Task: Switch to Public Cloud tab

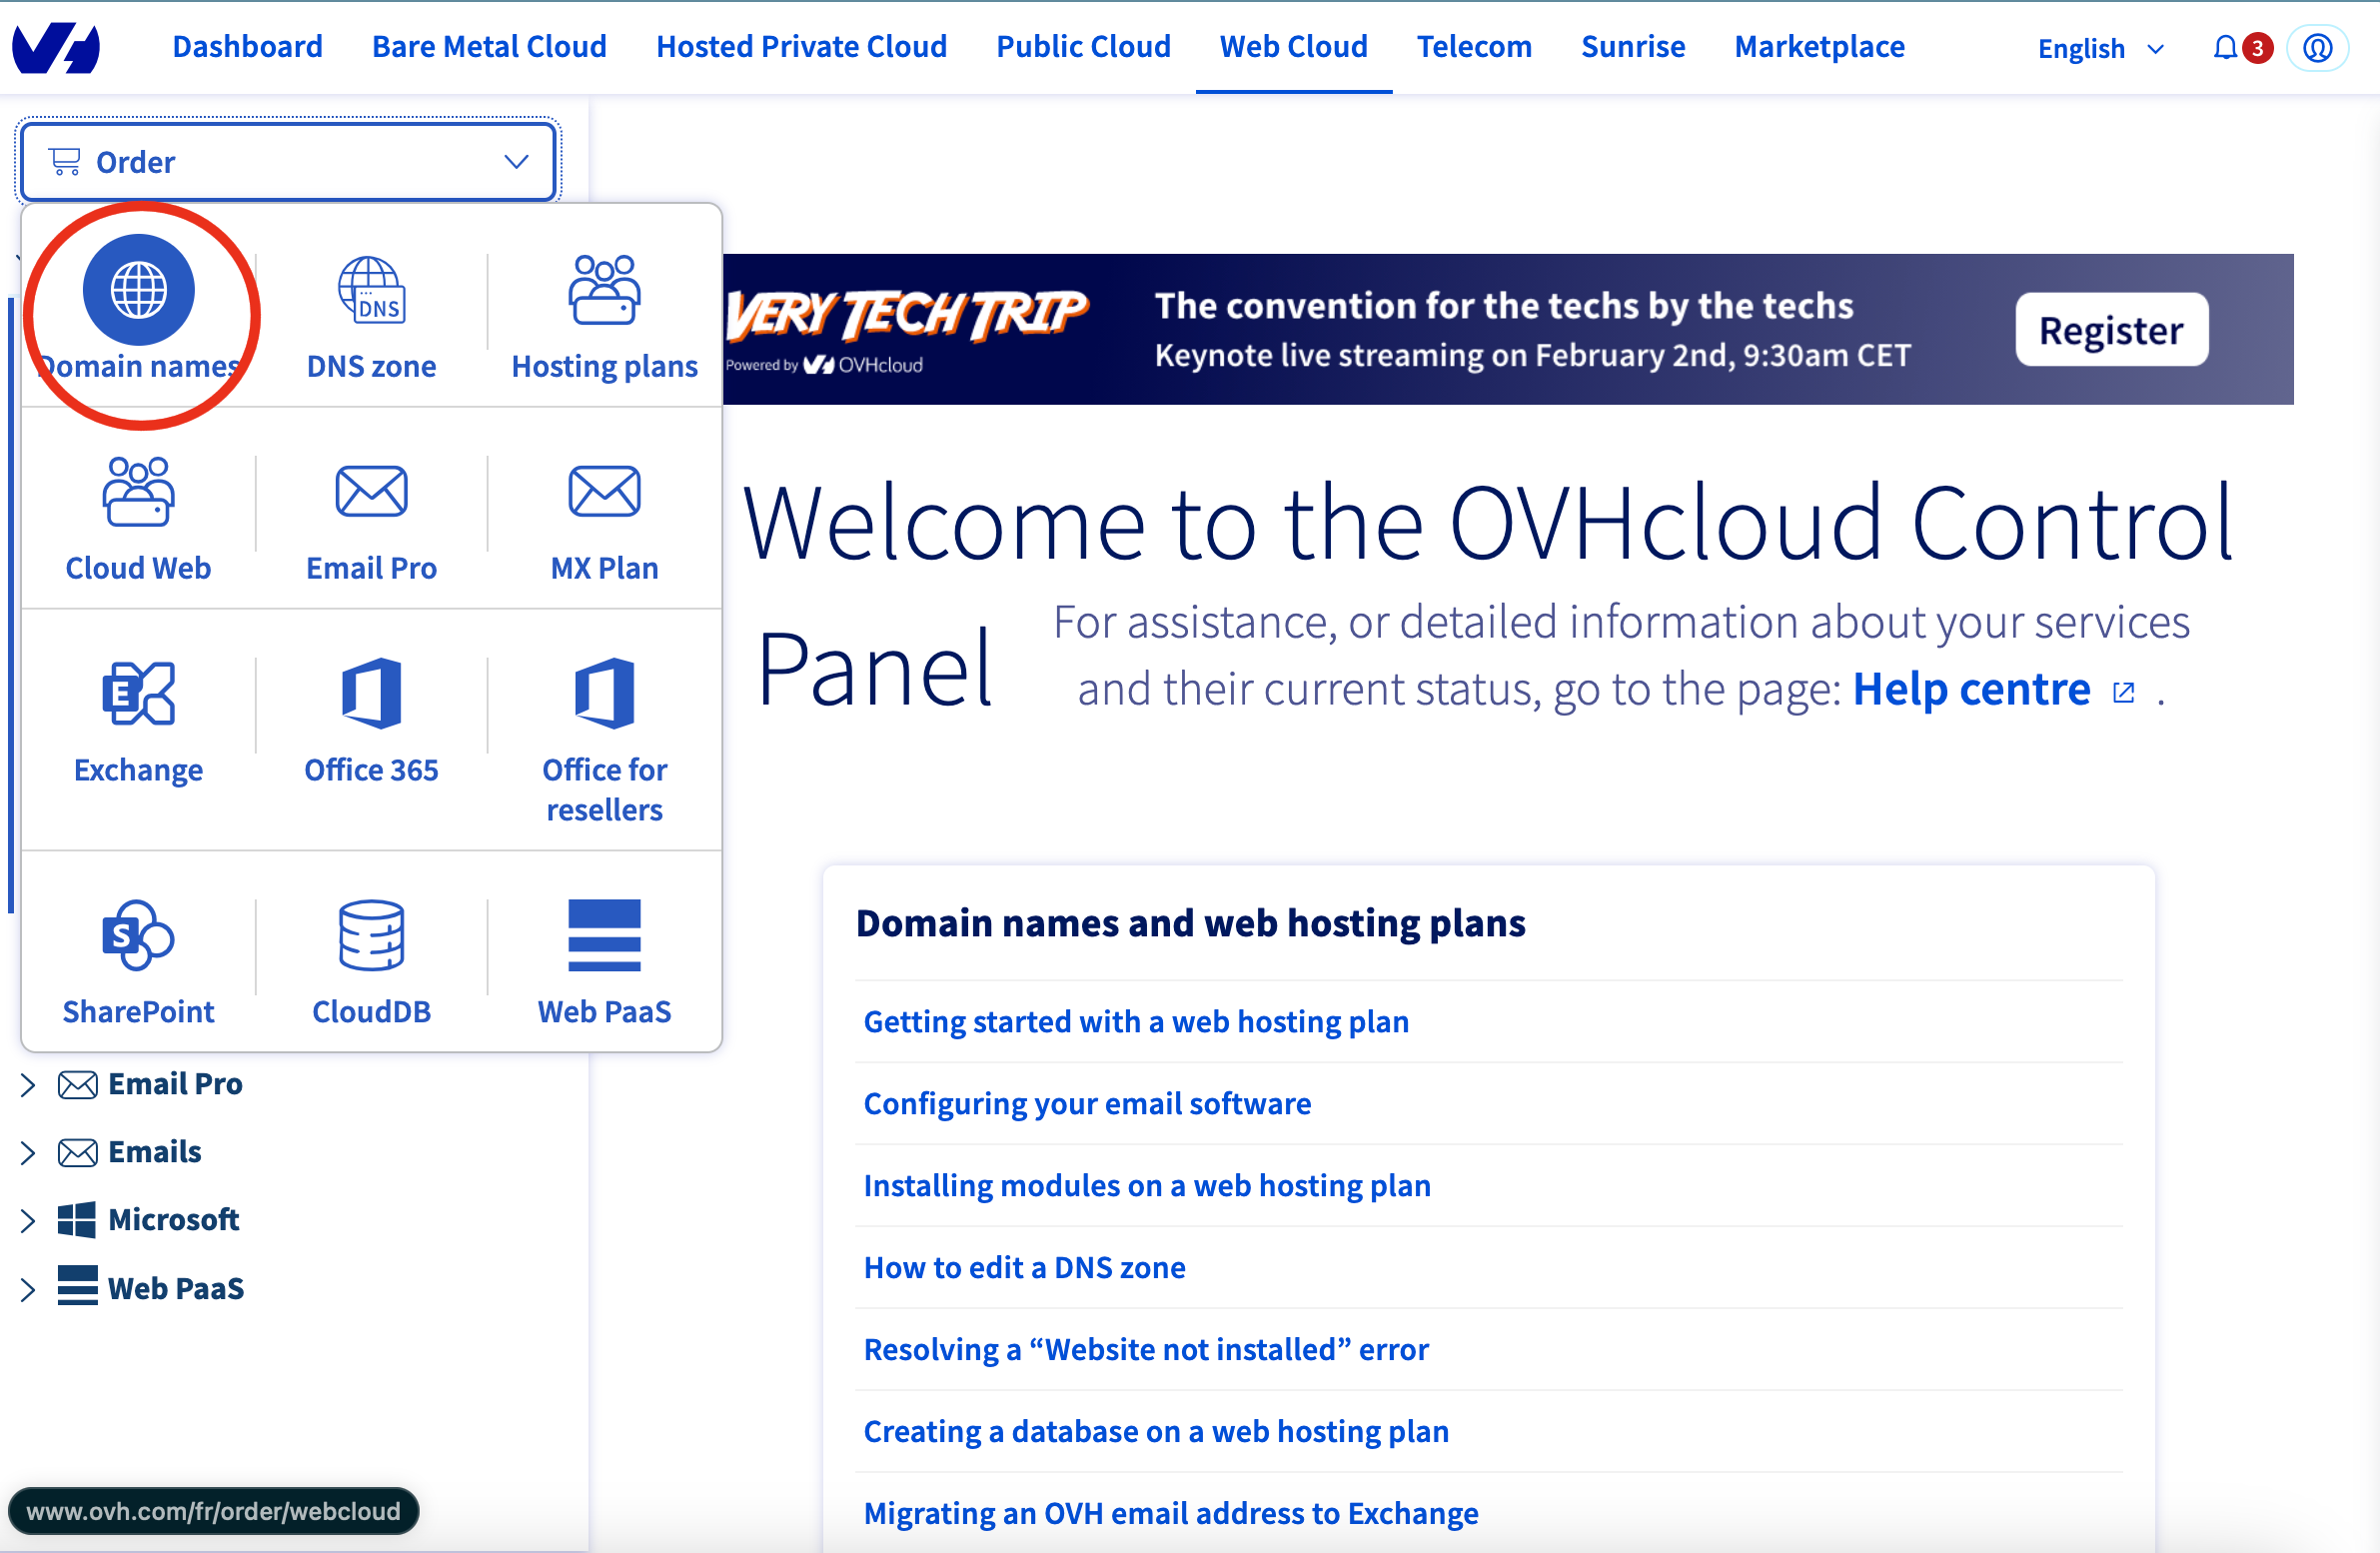Action: point(1083,46)
